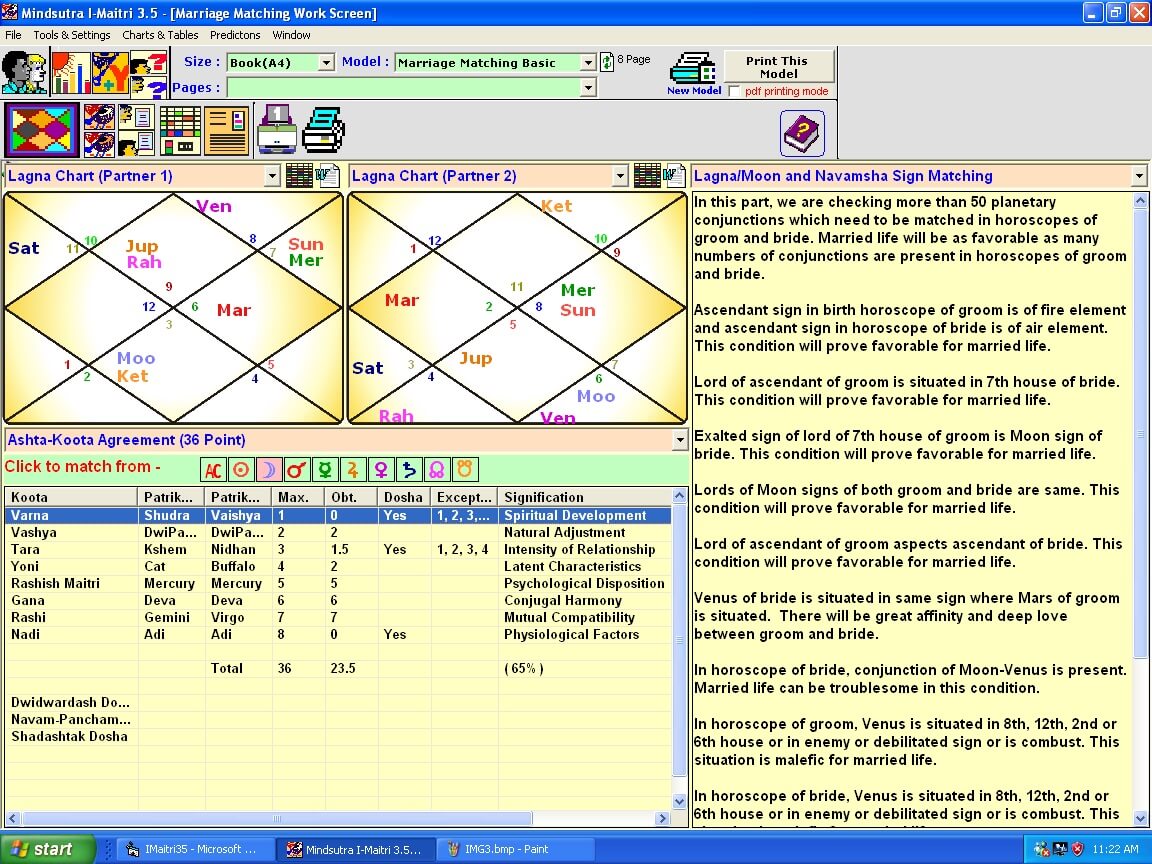Click the New Model printer icon

tap(693, 73)
